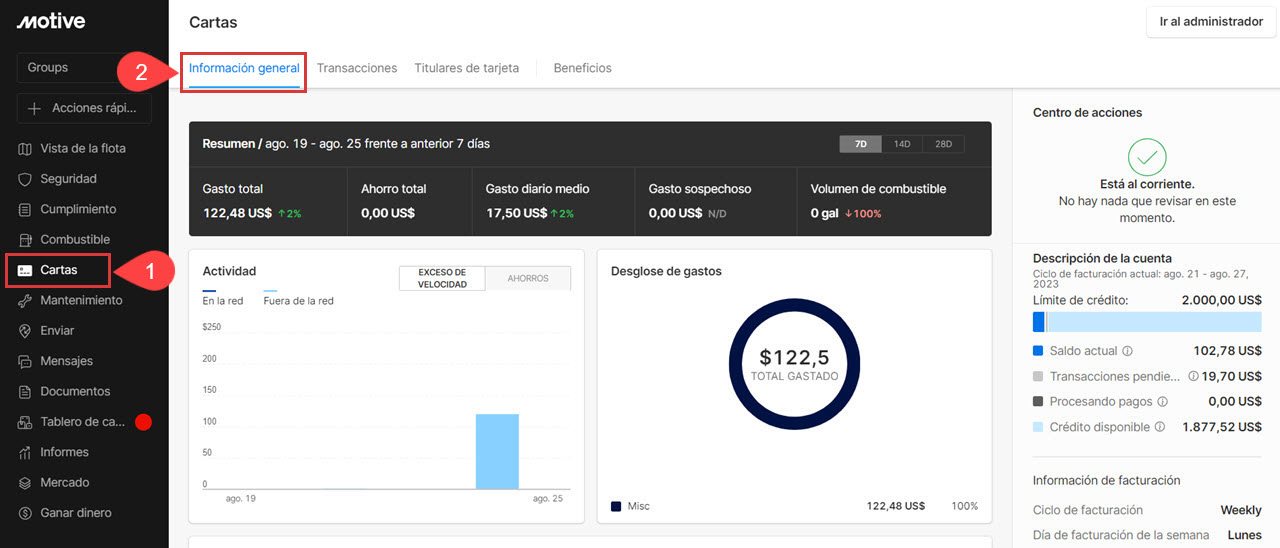Click the Motive logo
1280x548 pixels.
pos(51,21)
